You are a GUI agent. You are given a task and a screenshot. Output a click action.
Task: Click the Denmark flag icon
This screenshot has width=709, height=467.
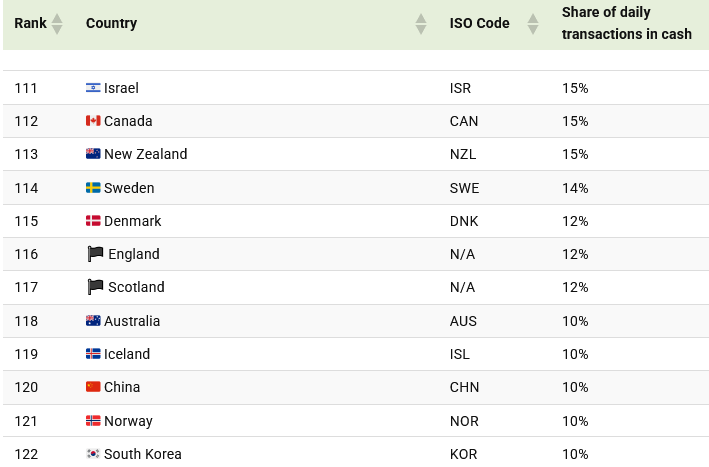[93, 221]
